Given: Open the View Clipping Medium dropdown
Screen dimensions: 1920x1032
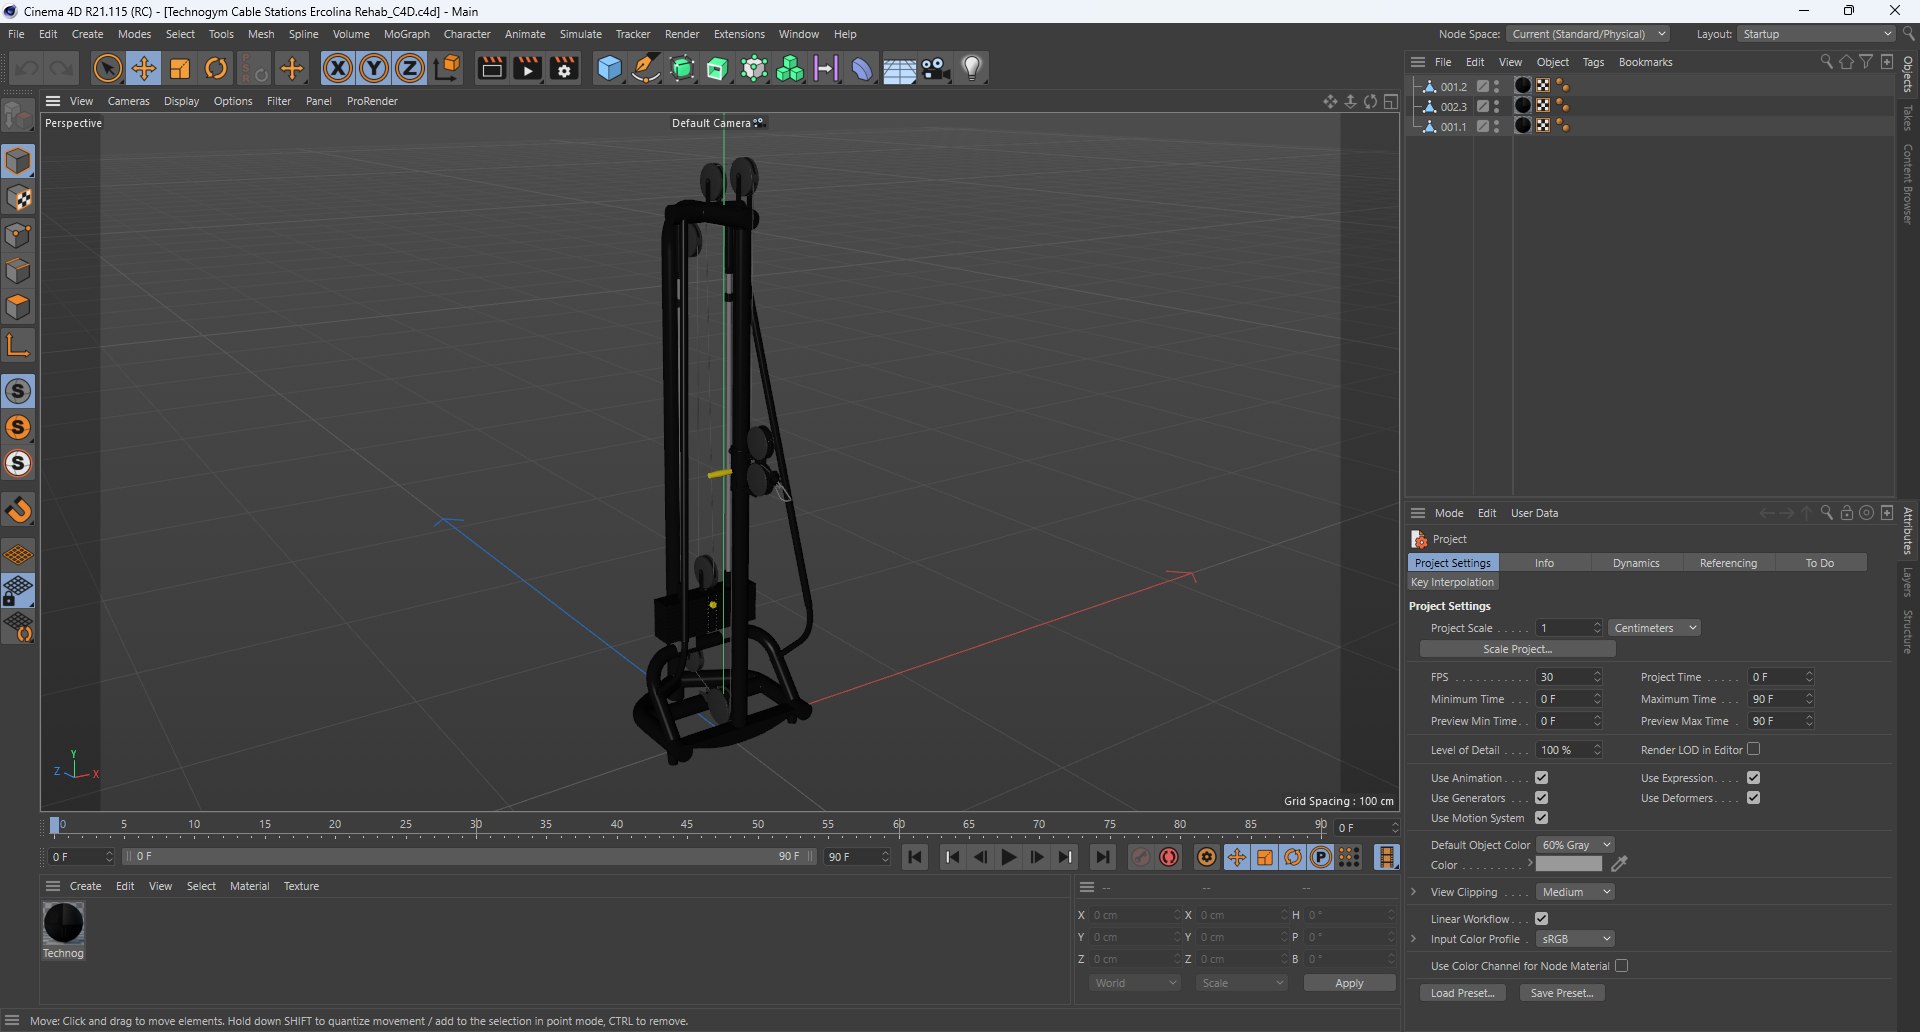Looking at the screenshot, I should tap(1574, 892).
